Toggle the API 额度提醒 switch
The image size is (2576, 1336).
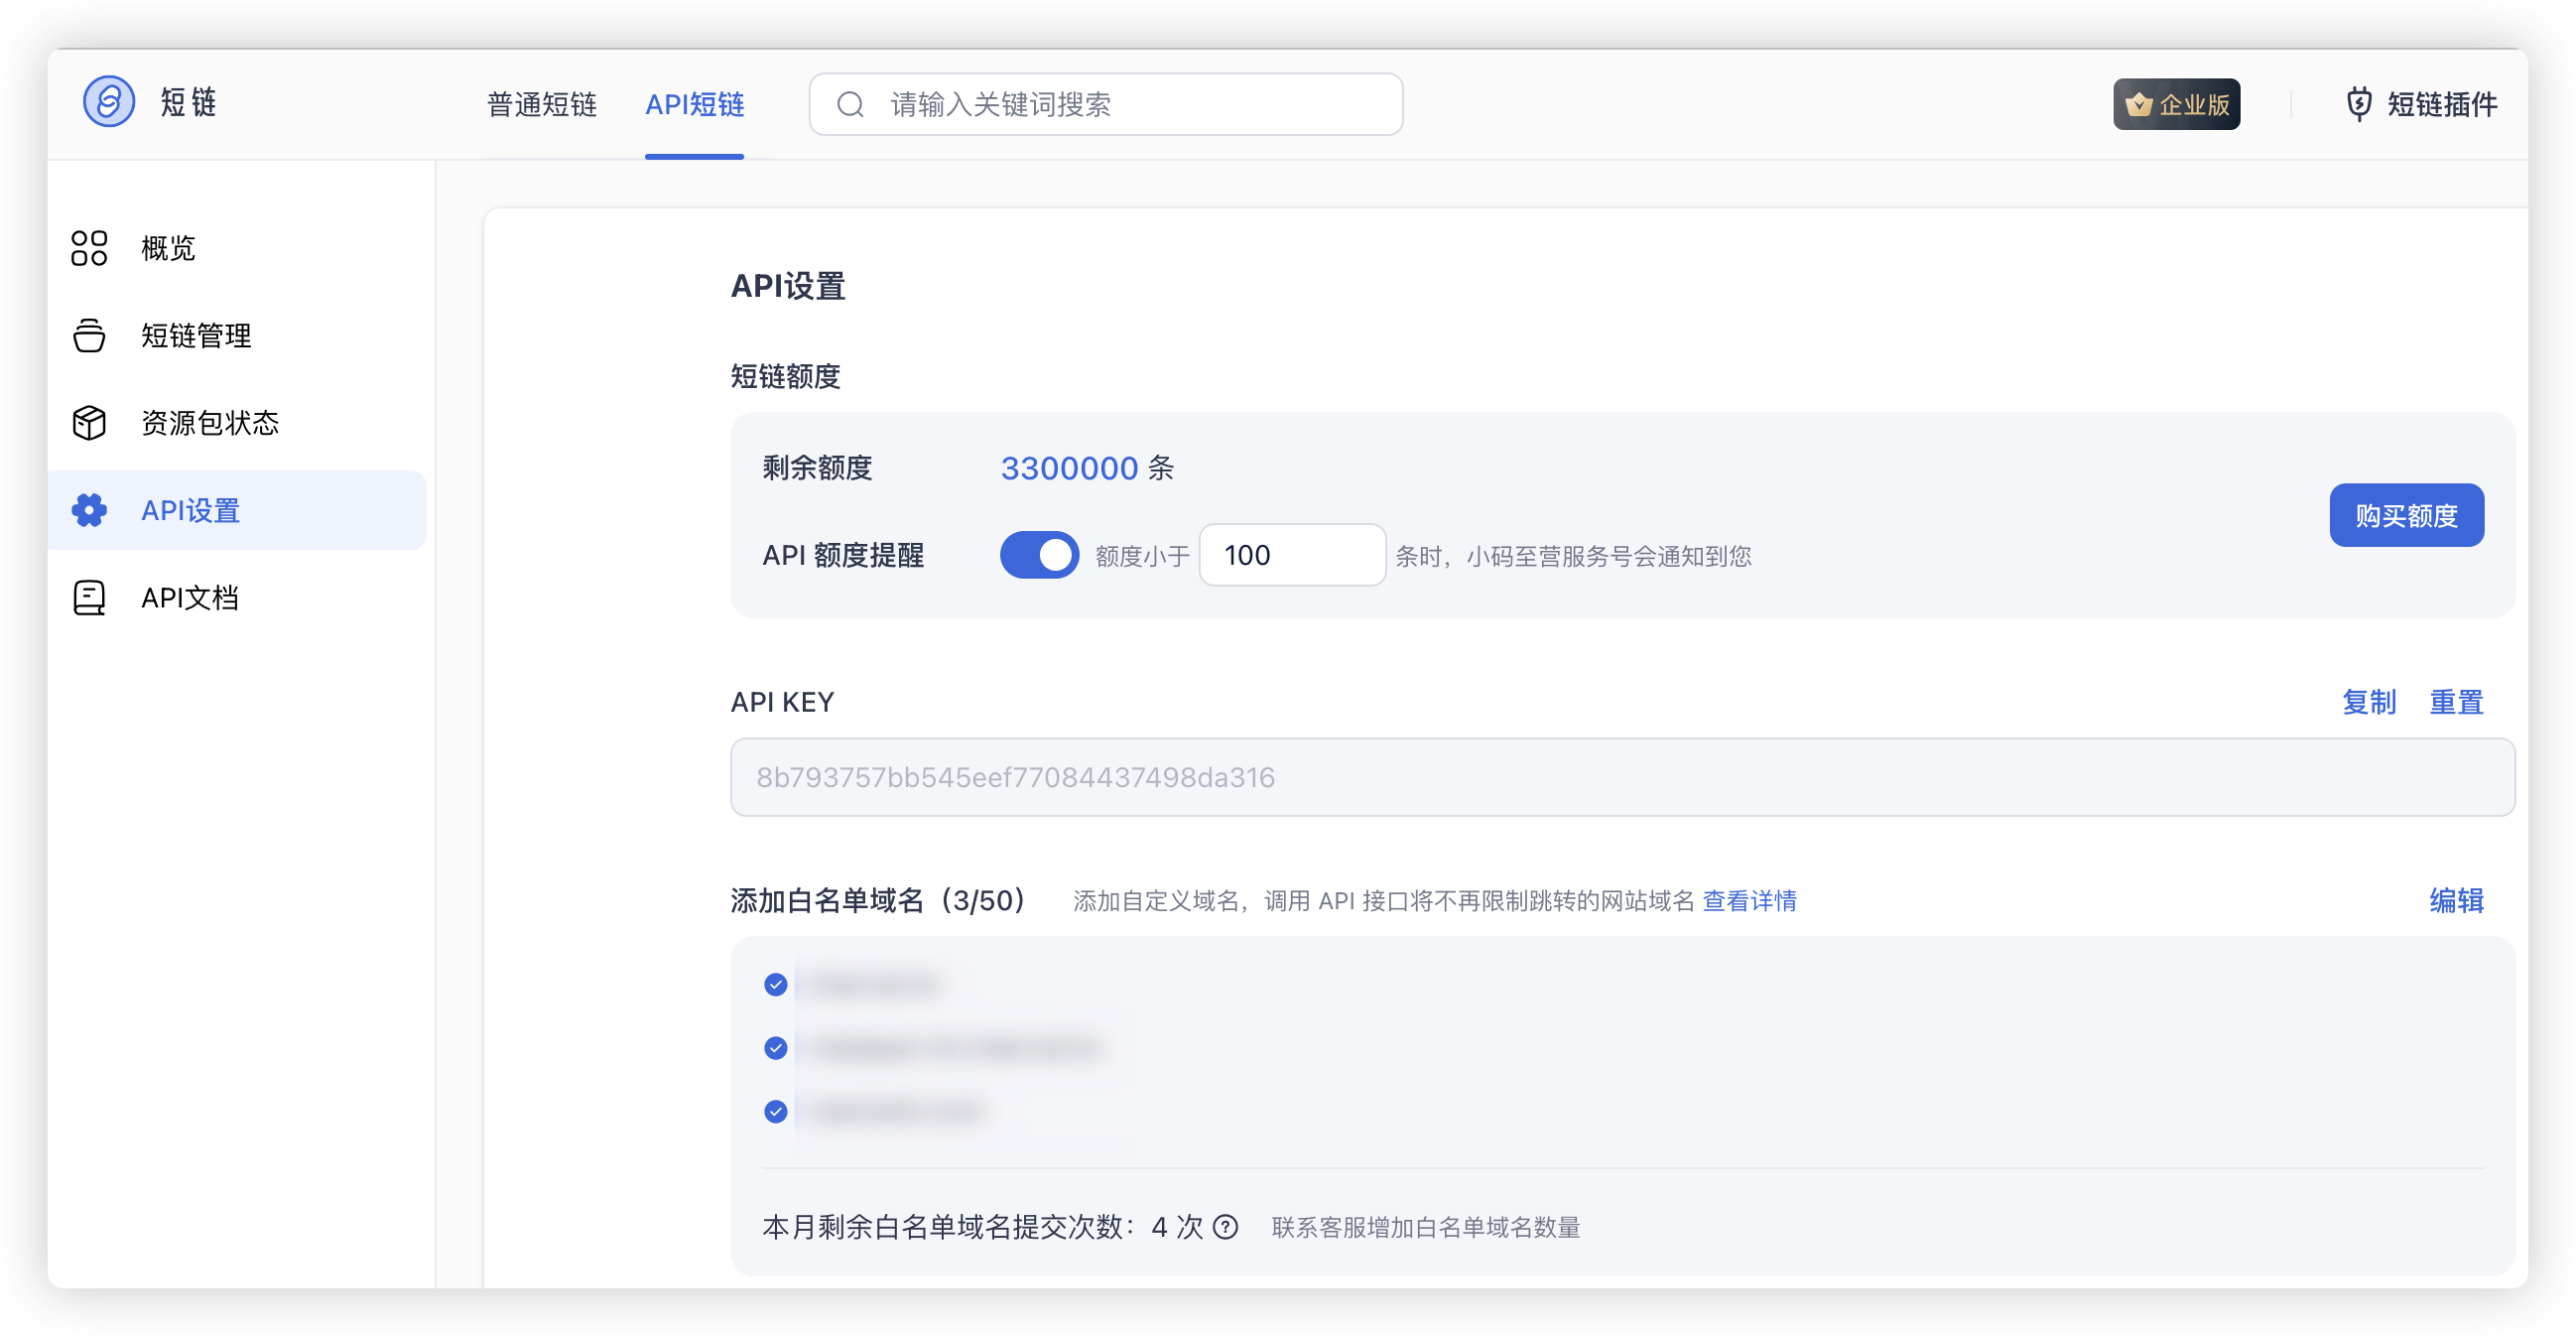[x=1039, y=555]
